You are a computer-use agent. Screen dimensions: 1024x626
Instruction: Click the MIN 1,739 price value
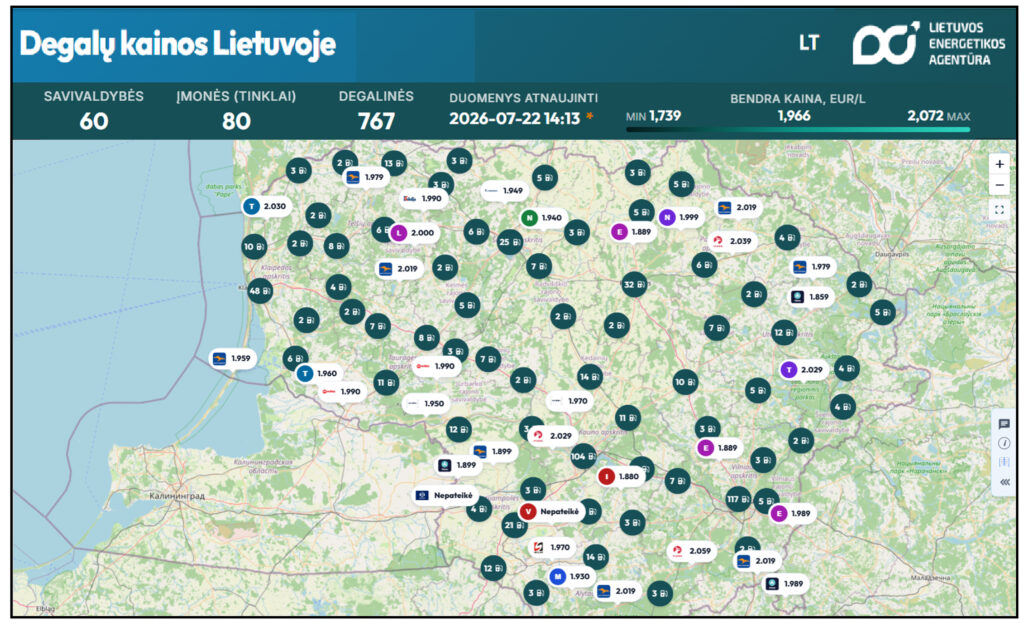pyautogui.click(x=653, y=116)
